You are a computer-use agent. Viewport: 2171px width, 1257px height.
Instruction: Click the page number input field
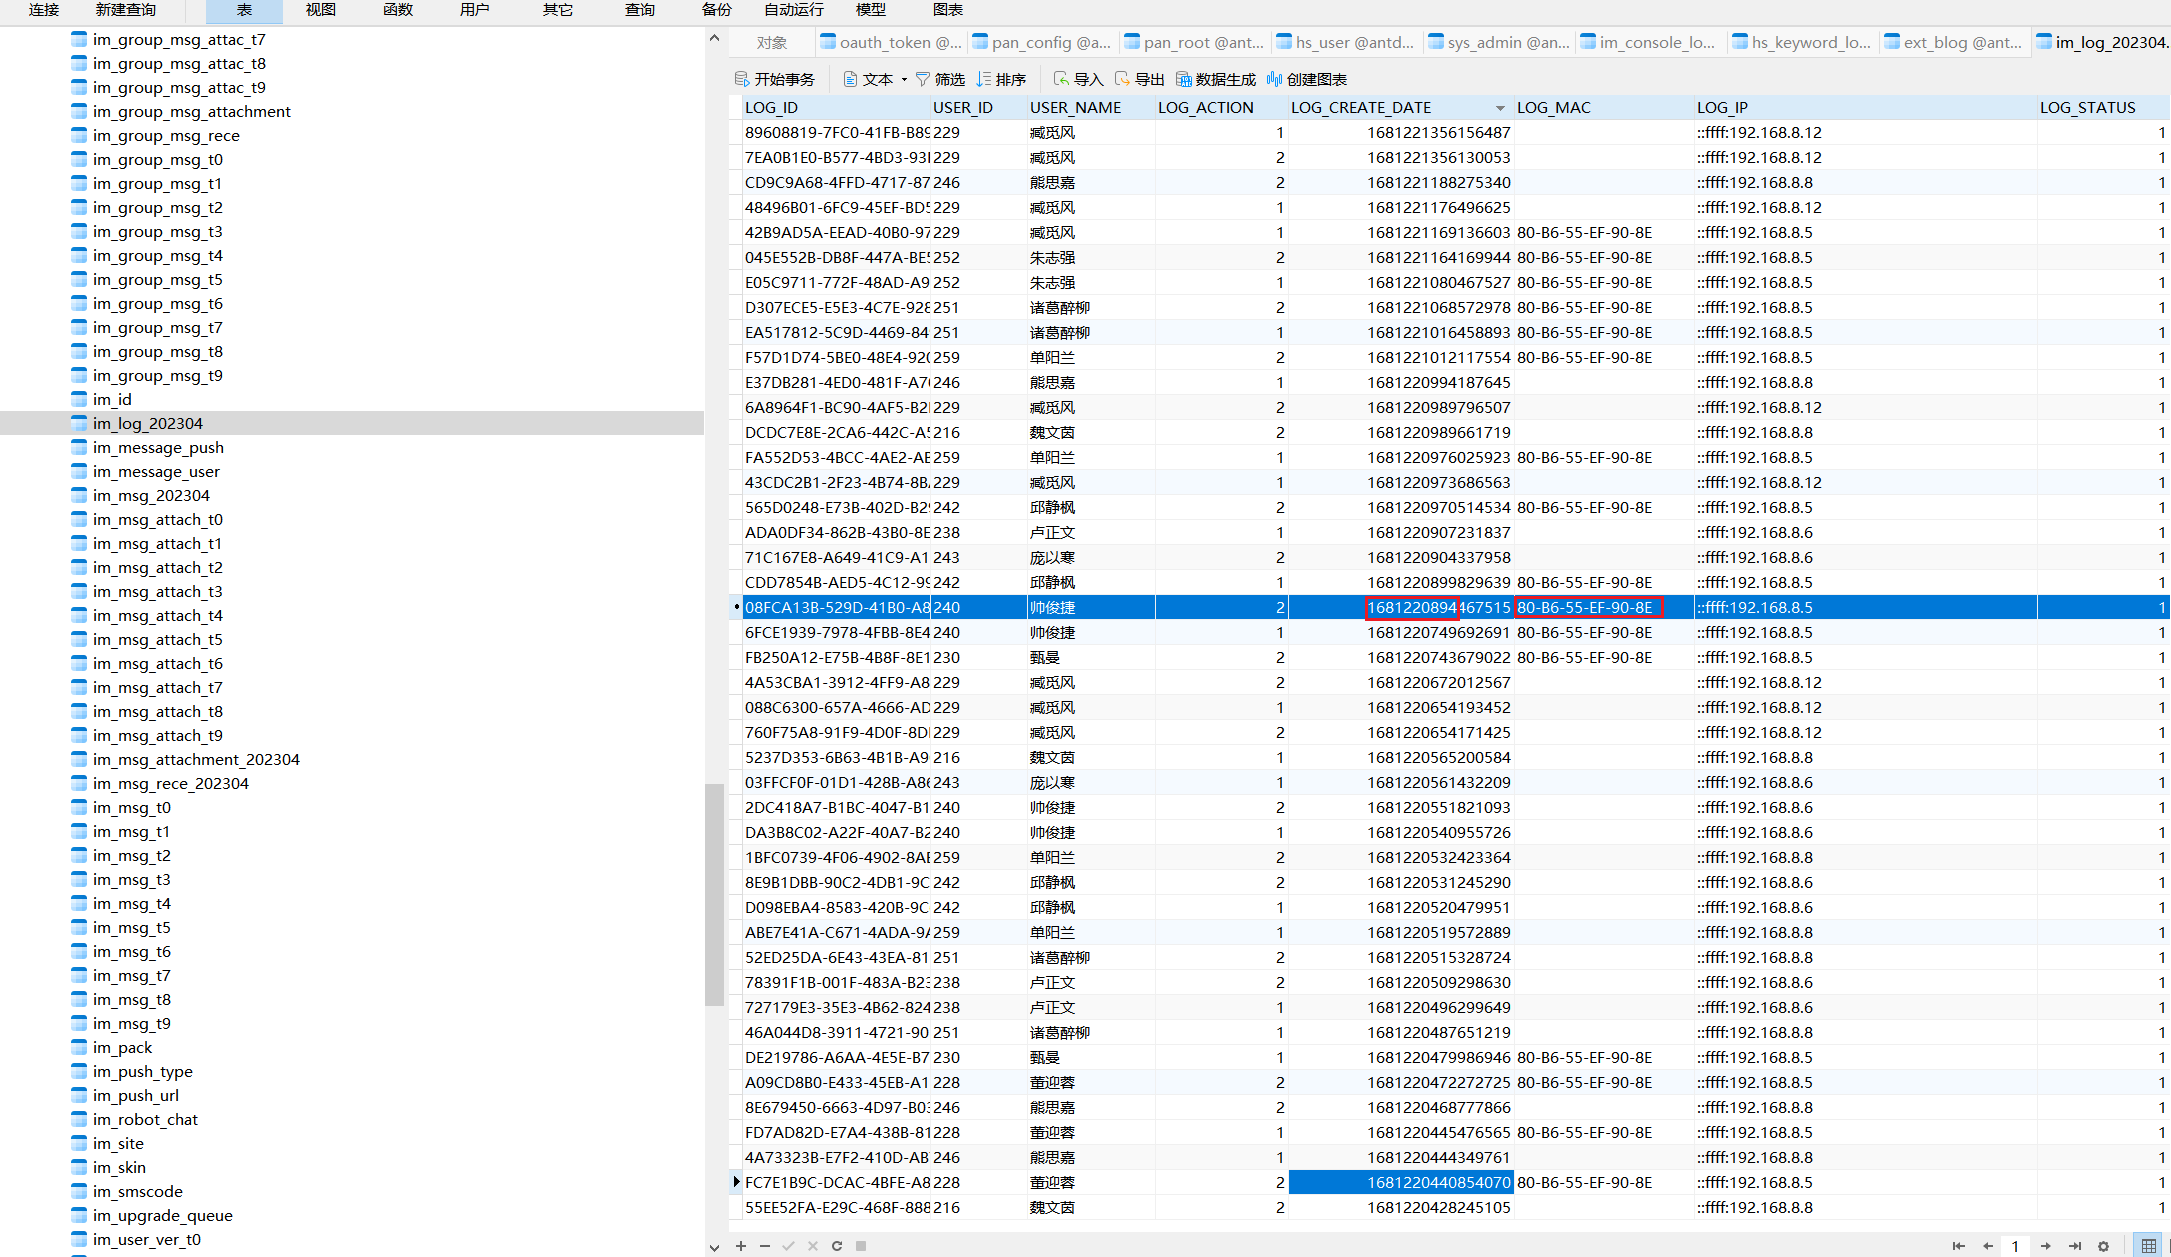2015,1246
